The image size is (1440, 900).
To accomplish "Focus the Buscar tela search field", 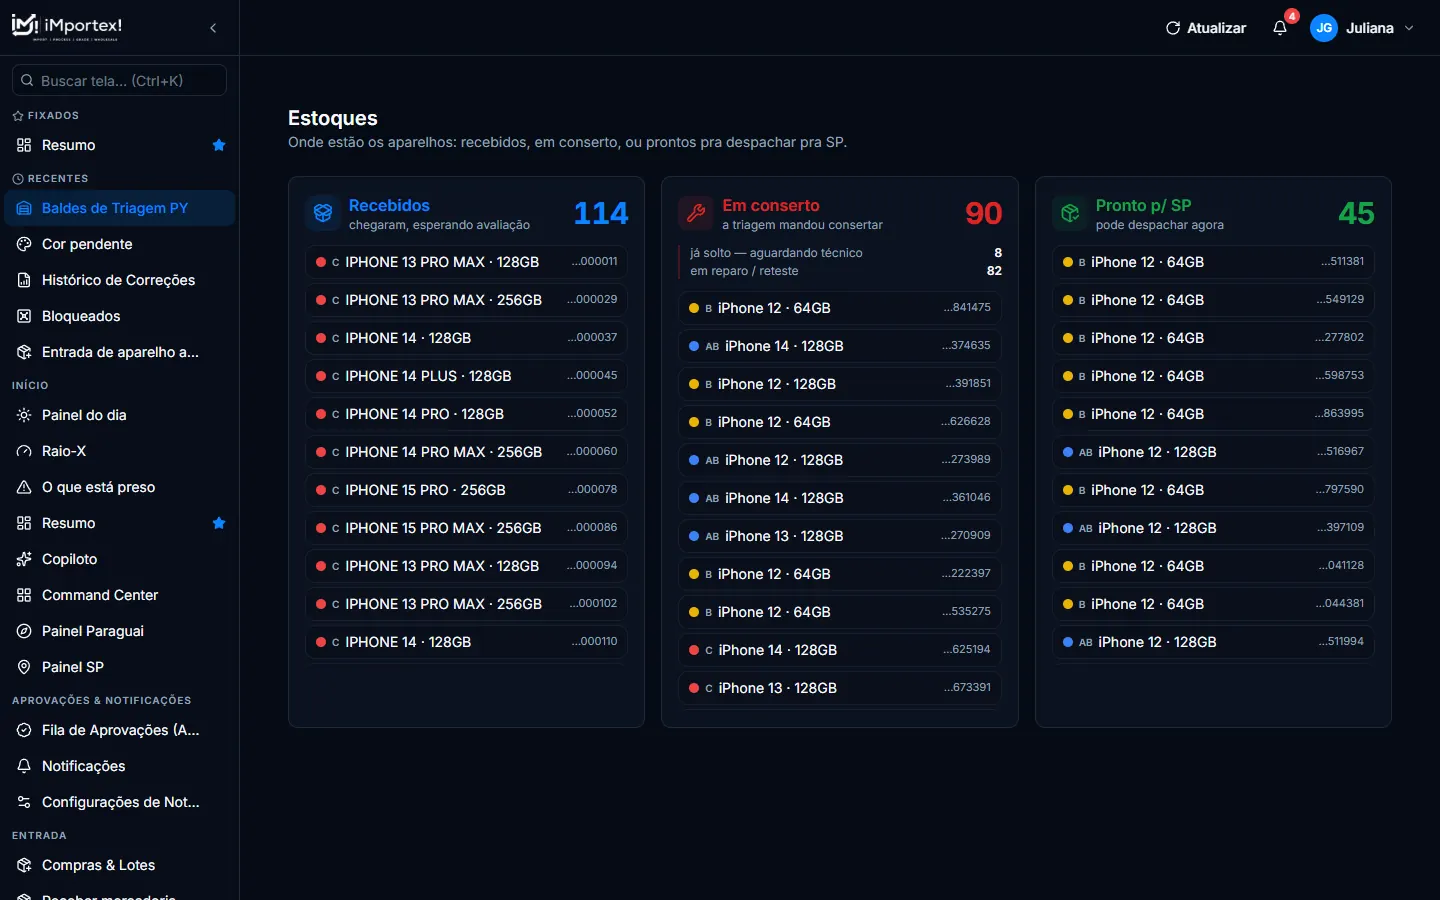I will 119,80.
